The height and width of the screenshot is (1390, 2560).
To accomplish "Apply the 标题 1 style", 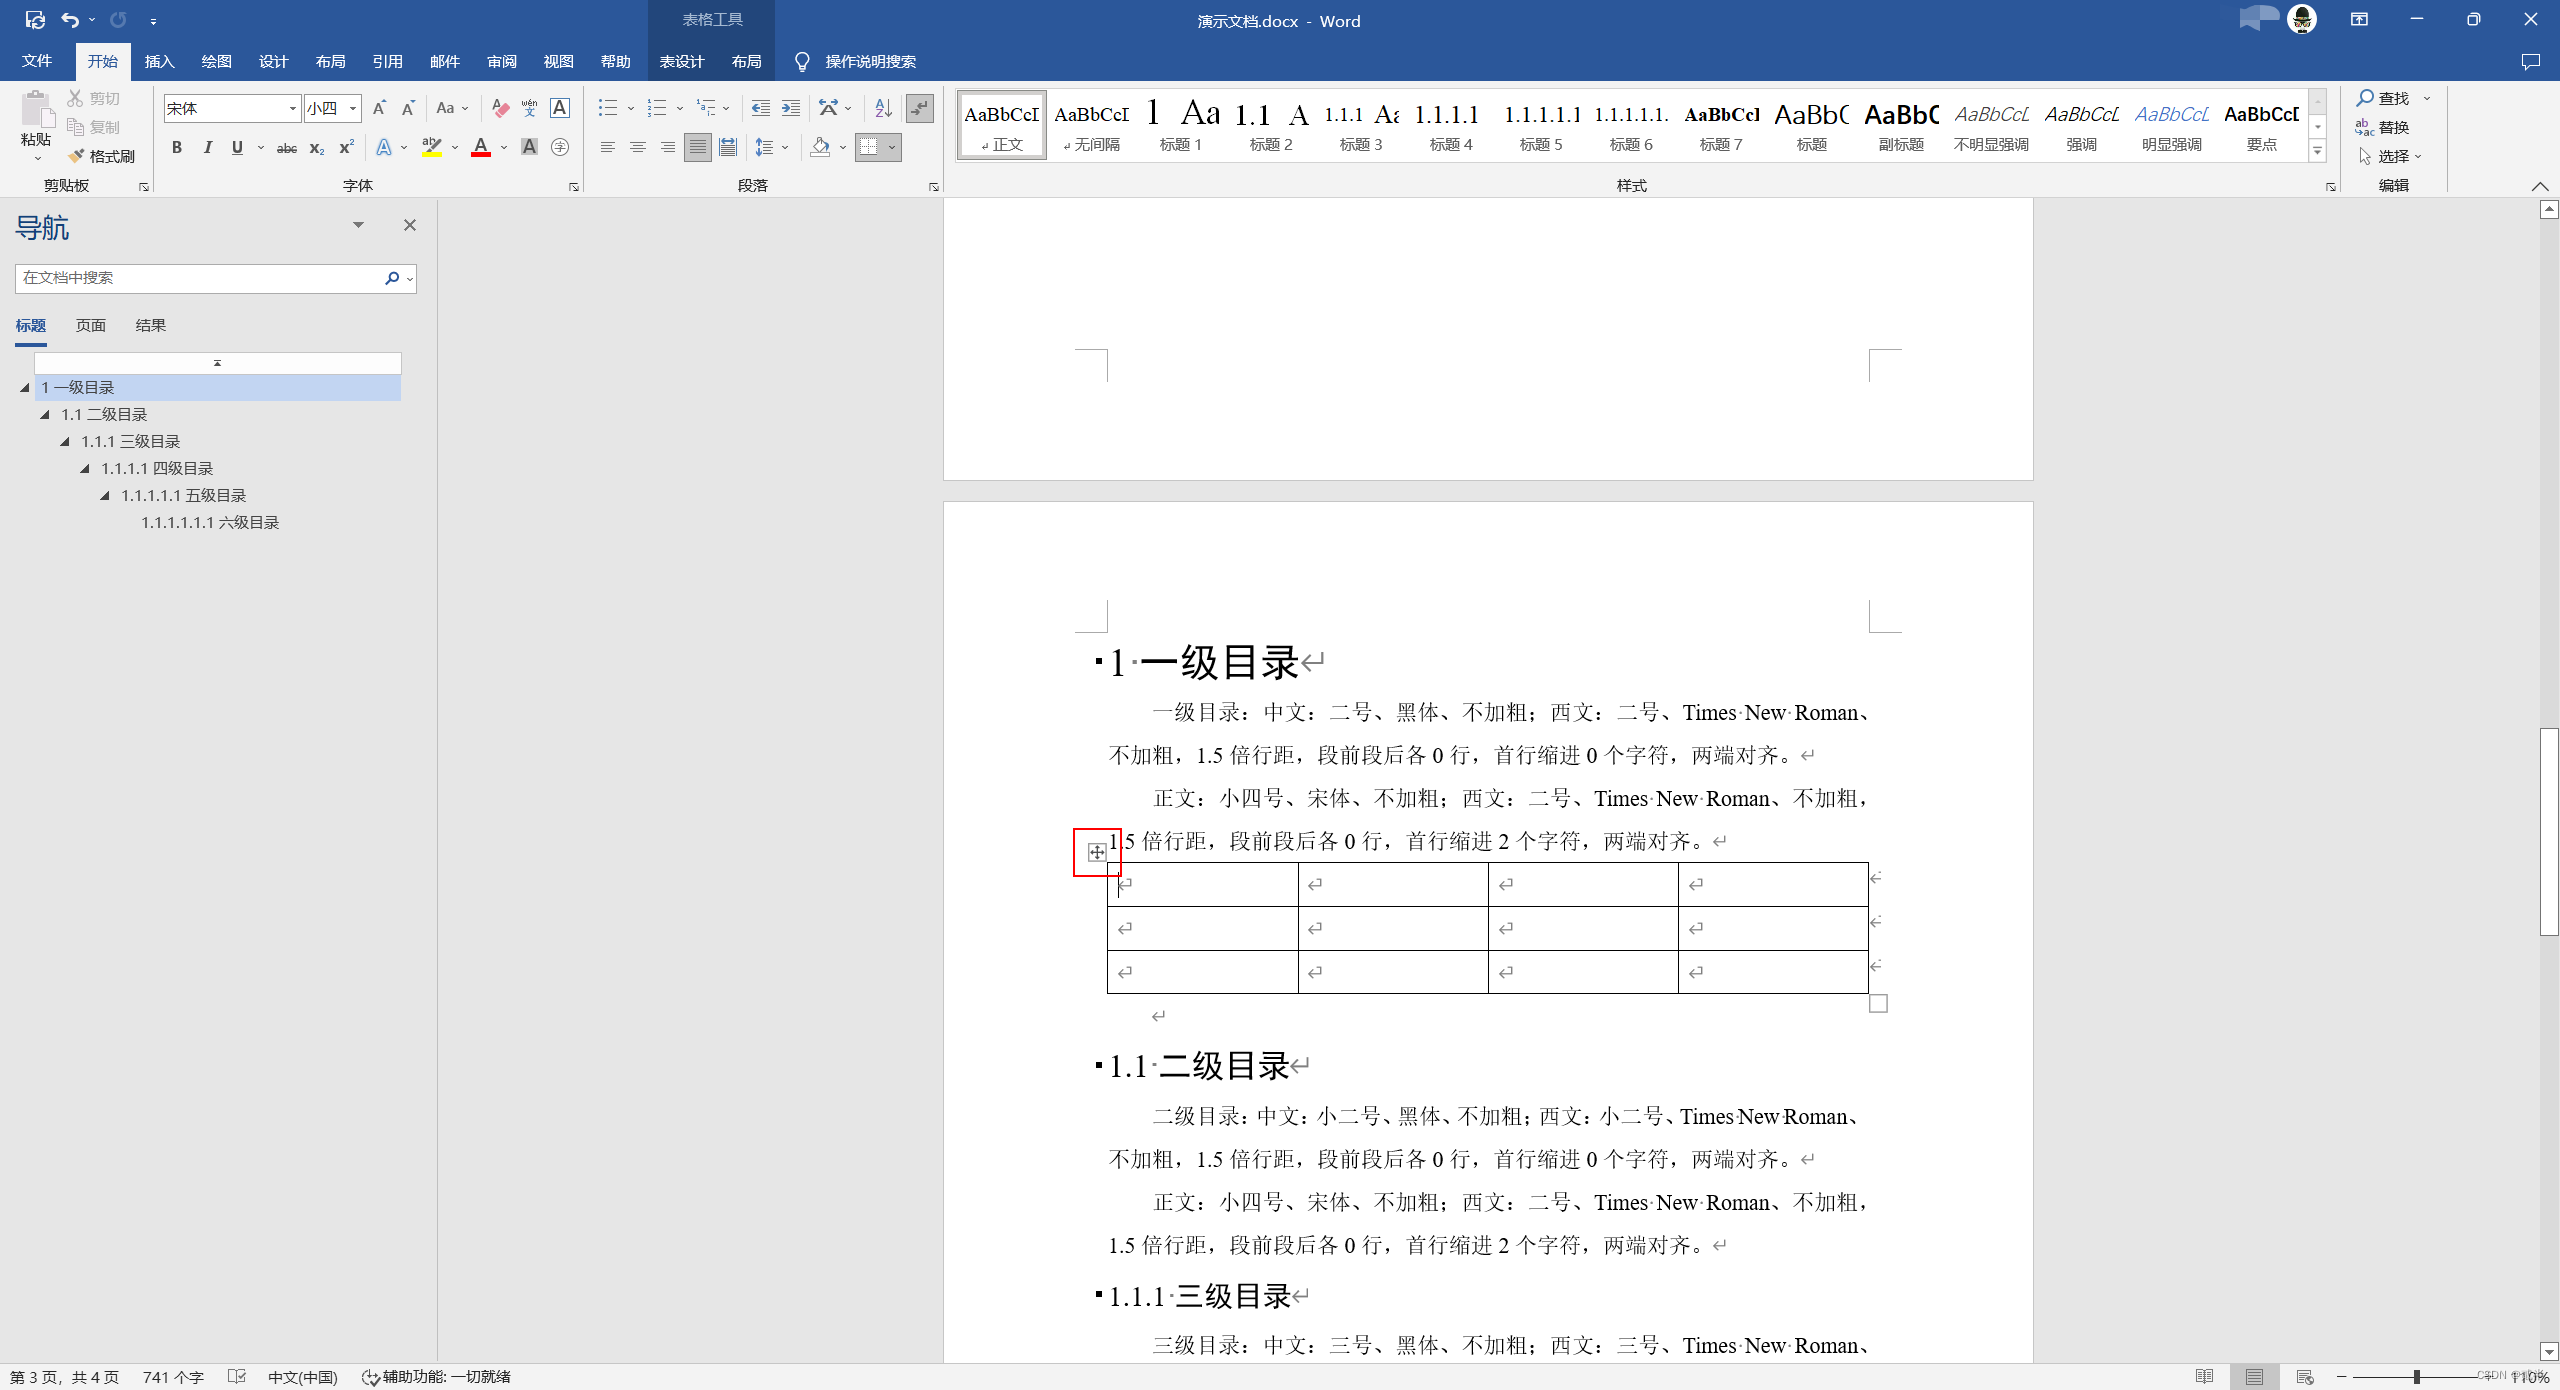I will 1180,125.
